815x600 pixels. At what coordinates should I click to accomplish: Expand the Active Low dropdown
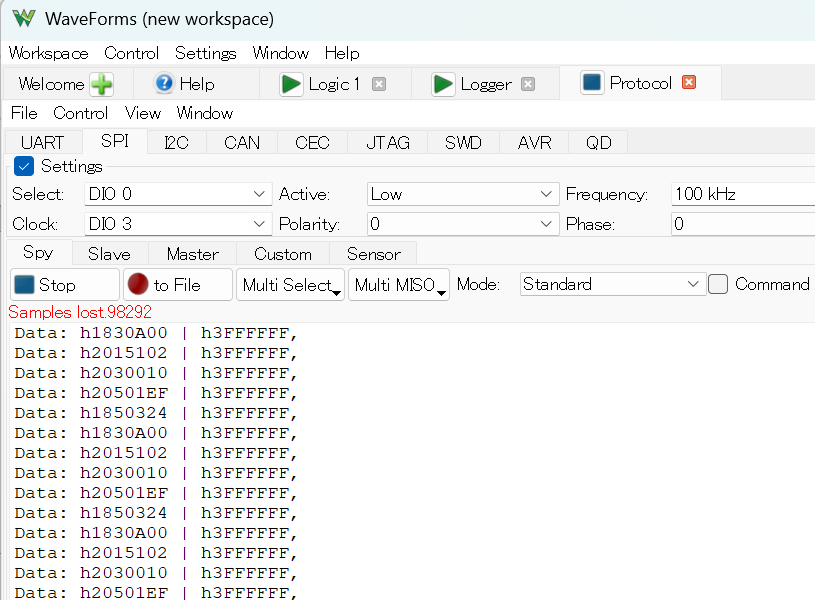tap(463, 194)
